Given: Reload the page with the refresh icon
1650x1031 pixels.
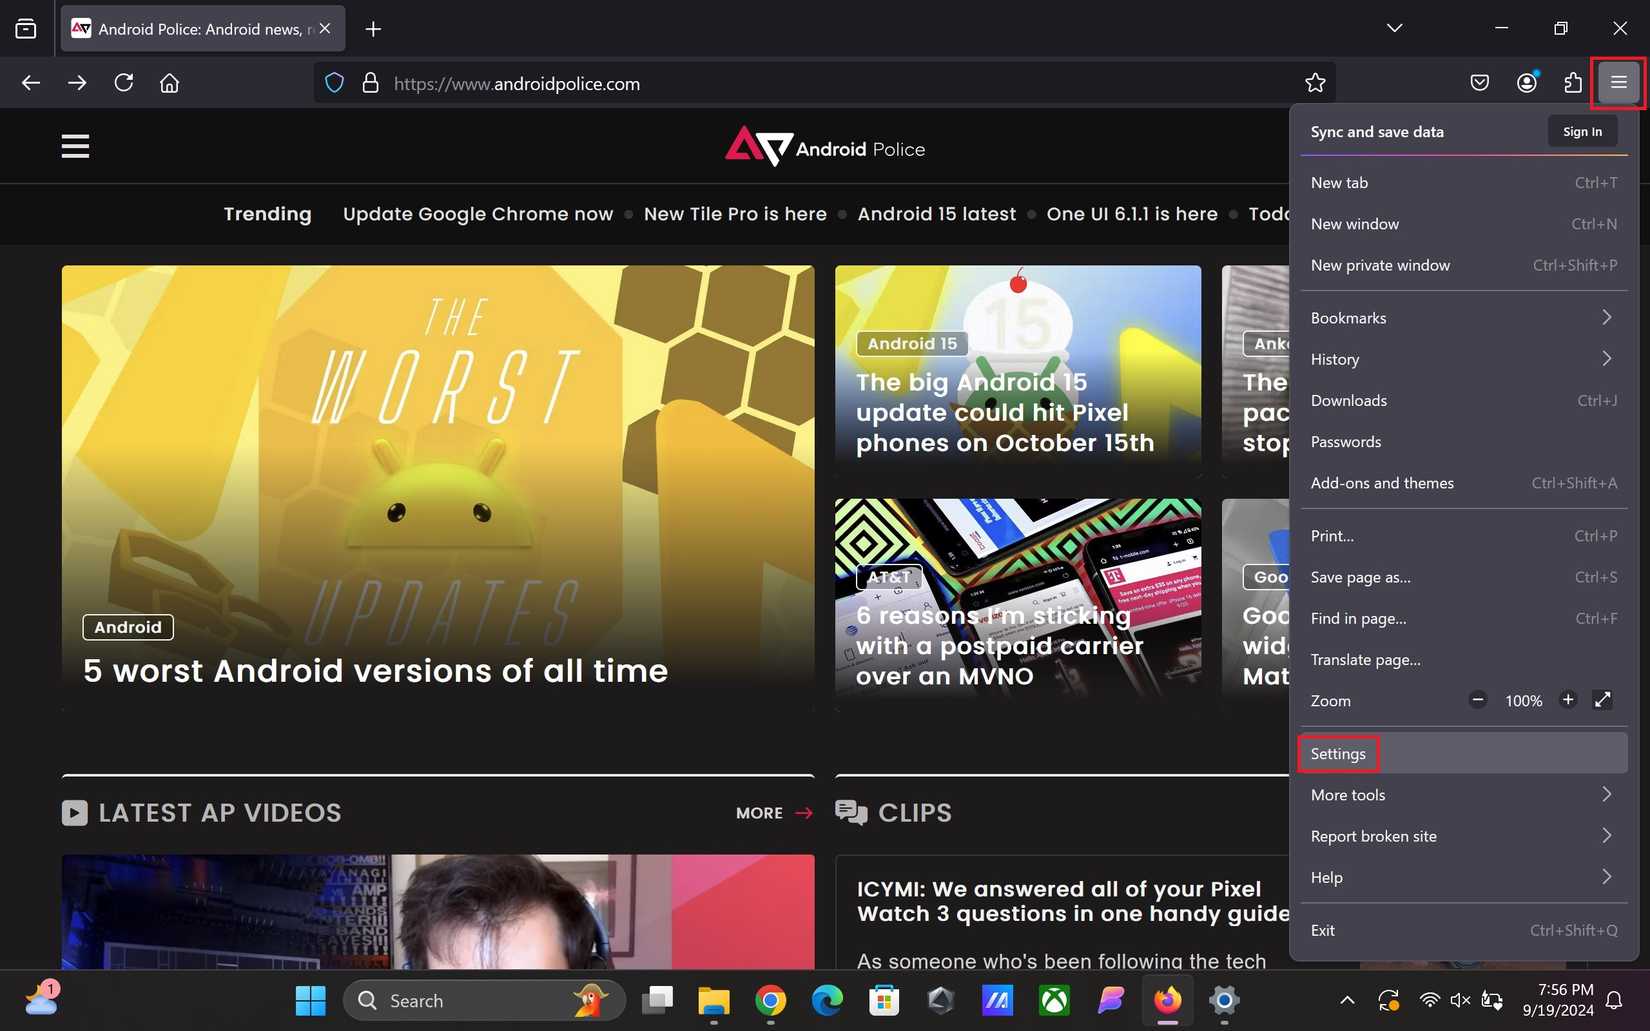Looking at the screenshot, I should (123, 83).
